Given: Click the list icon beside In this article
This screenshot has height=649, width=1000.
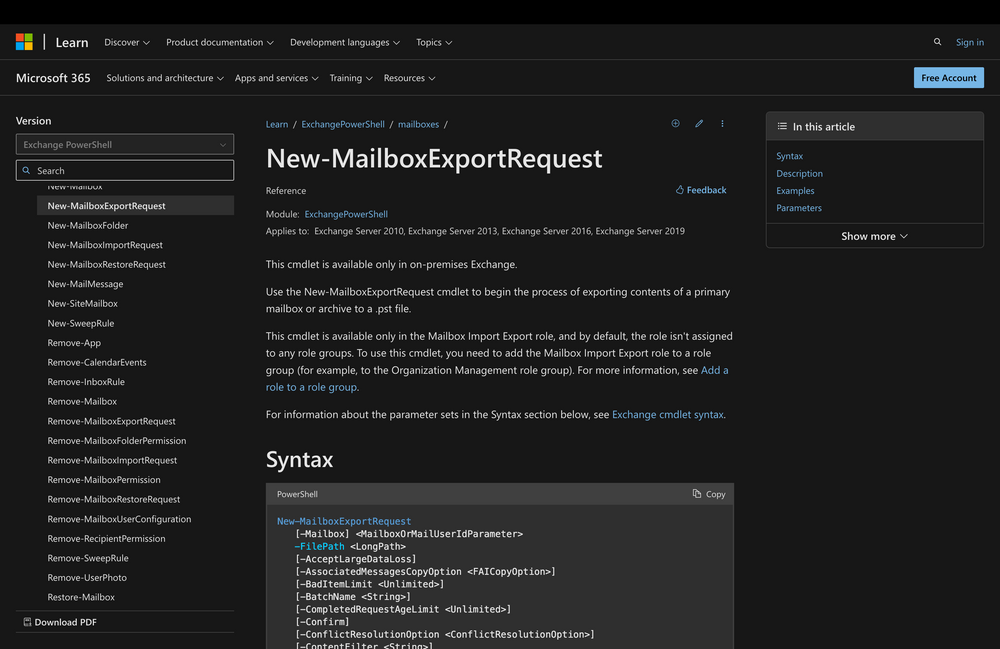Looking at the screenshot, I should 781,125.
